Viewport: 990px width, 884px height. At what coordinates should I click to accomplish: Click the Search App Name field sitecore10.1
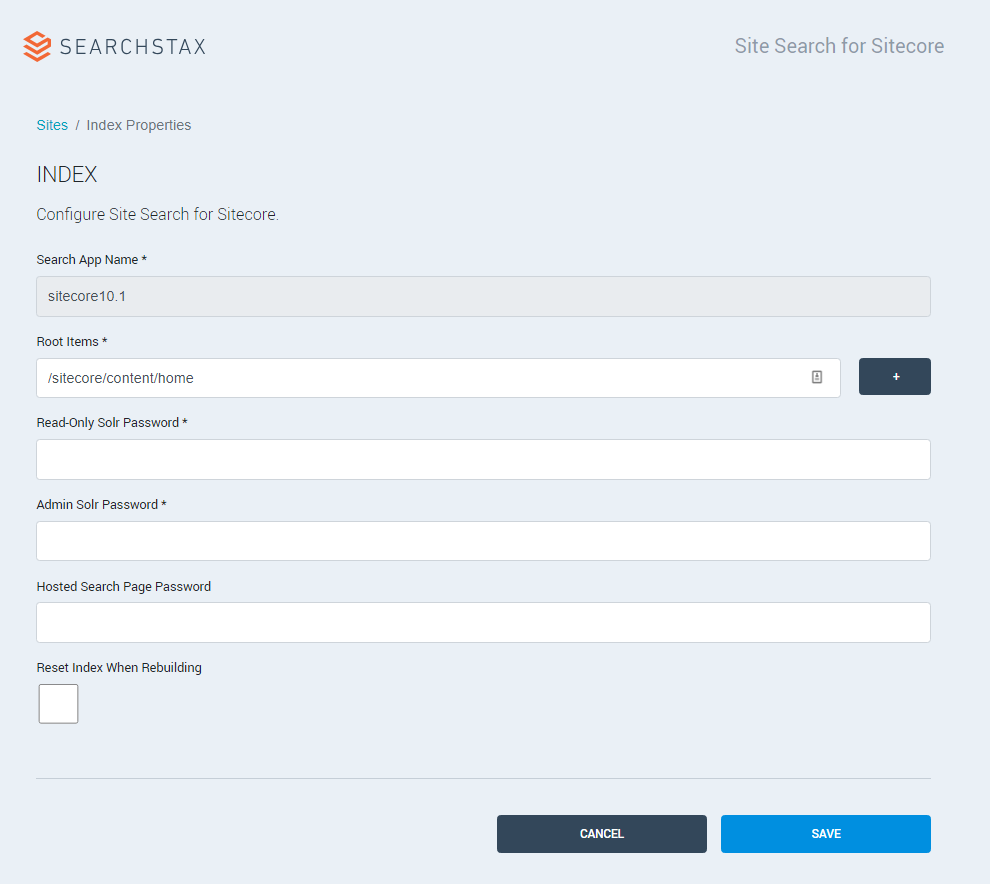[483, 296]
